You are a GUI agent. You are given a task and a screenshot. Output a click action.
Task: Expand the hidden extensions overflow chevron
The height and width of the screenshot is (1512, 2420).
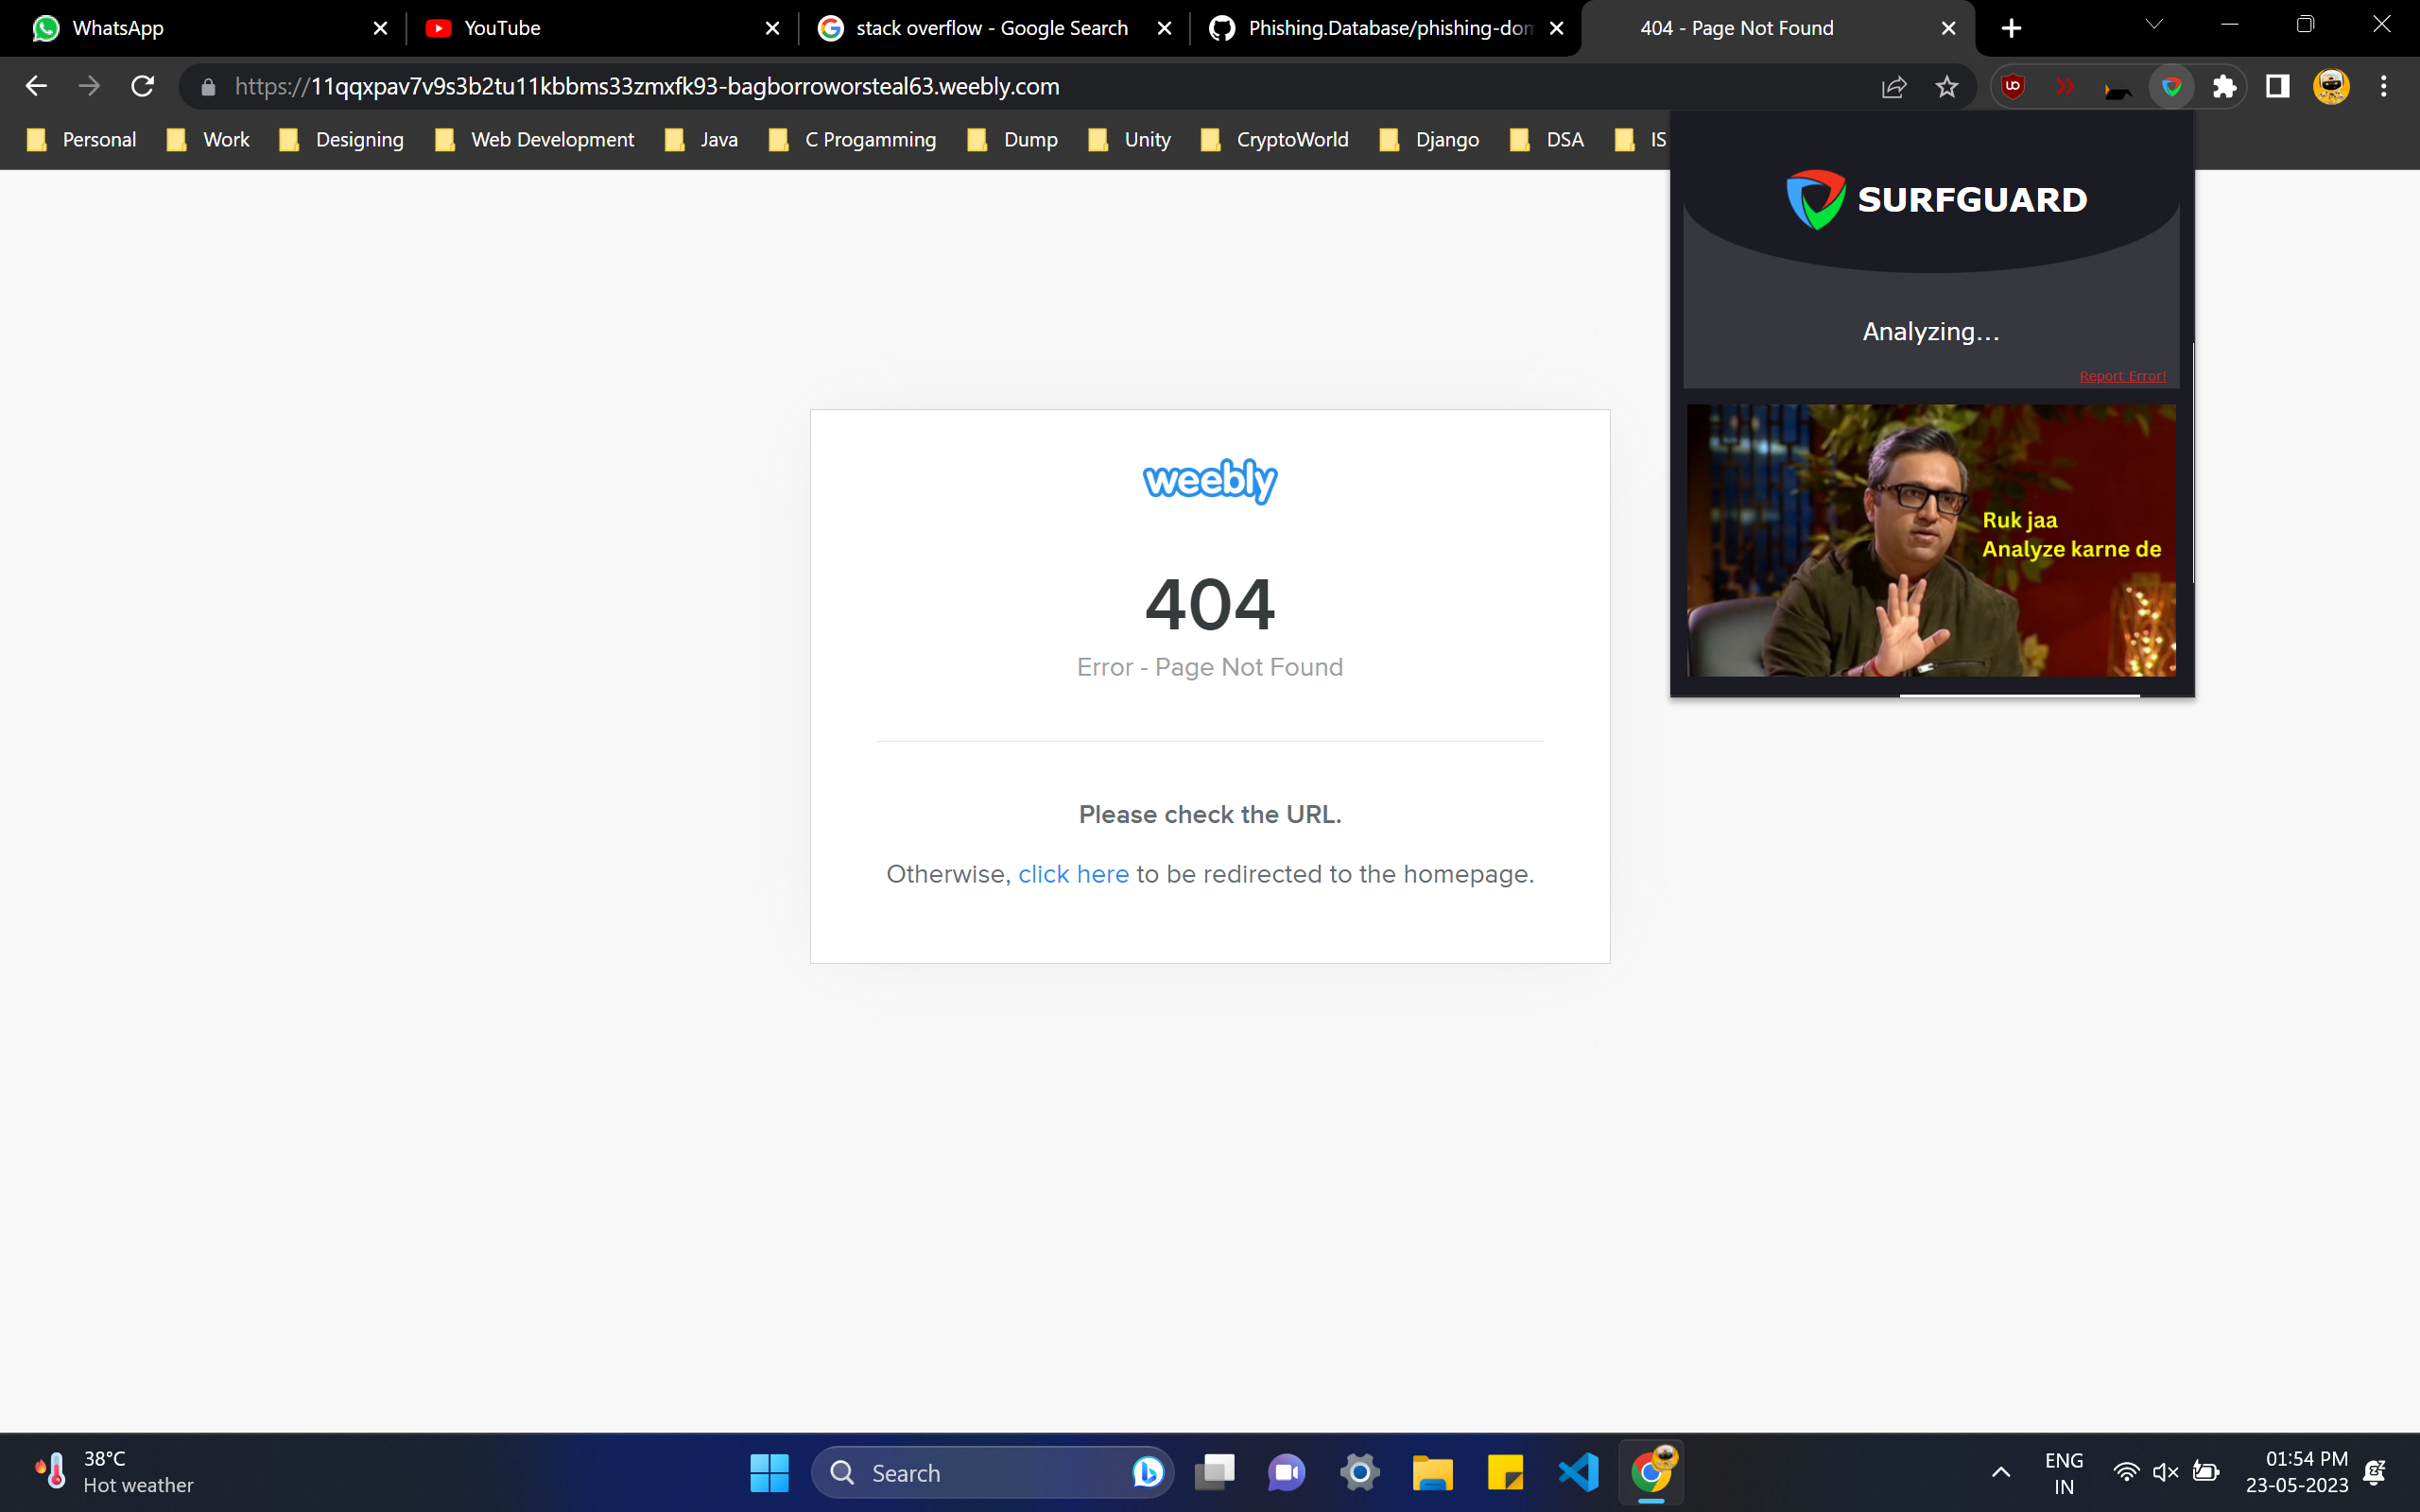(2065, 86)
